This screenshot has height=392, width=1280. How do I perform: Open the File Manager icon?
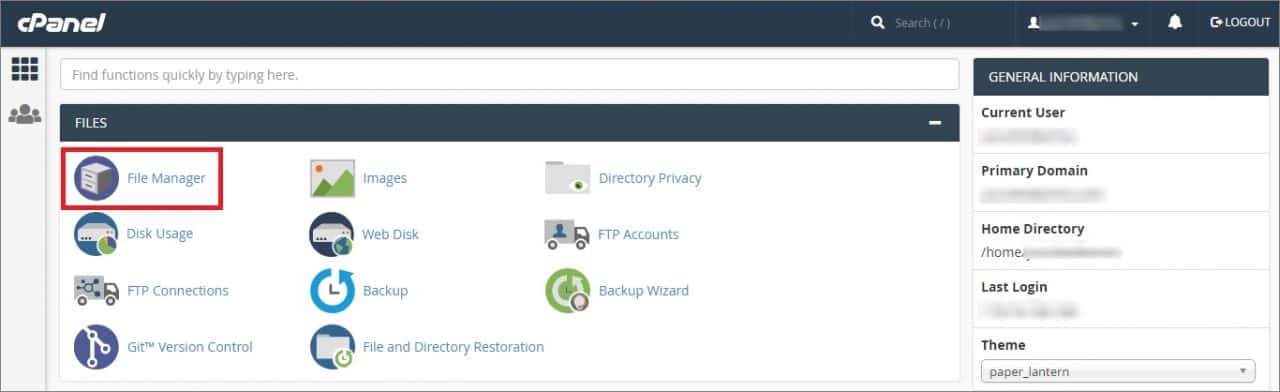tap(96, 178)
